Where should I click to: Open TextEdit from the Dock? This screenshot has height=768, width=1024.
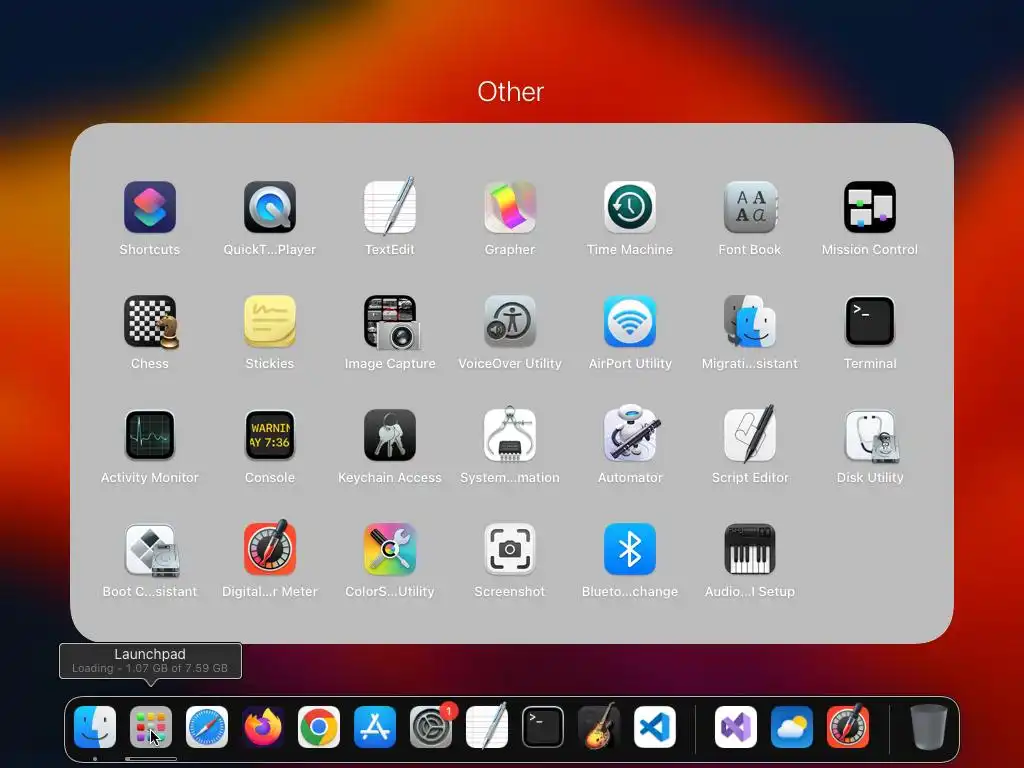487,726
